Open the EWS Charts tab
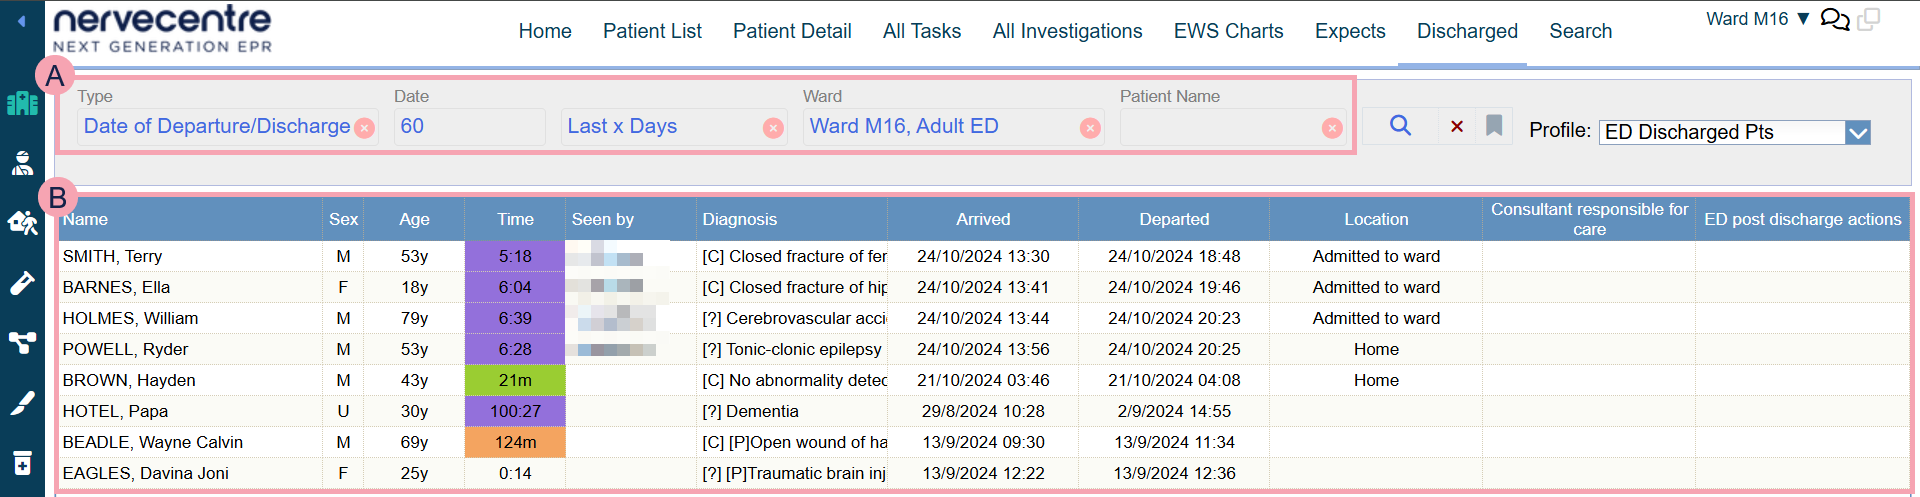Viewport: 1920px width, 497px height. pos(1228,31)
